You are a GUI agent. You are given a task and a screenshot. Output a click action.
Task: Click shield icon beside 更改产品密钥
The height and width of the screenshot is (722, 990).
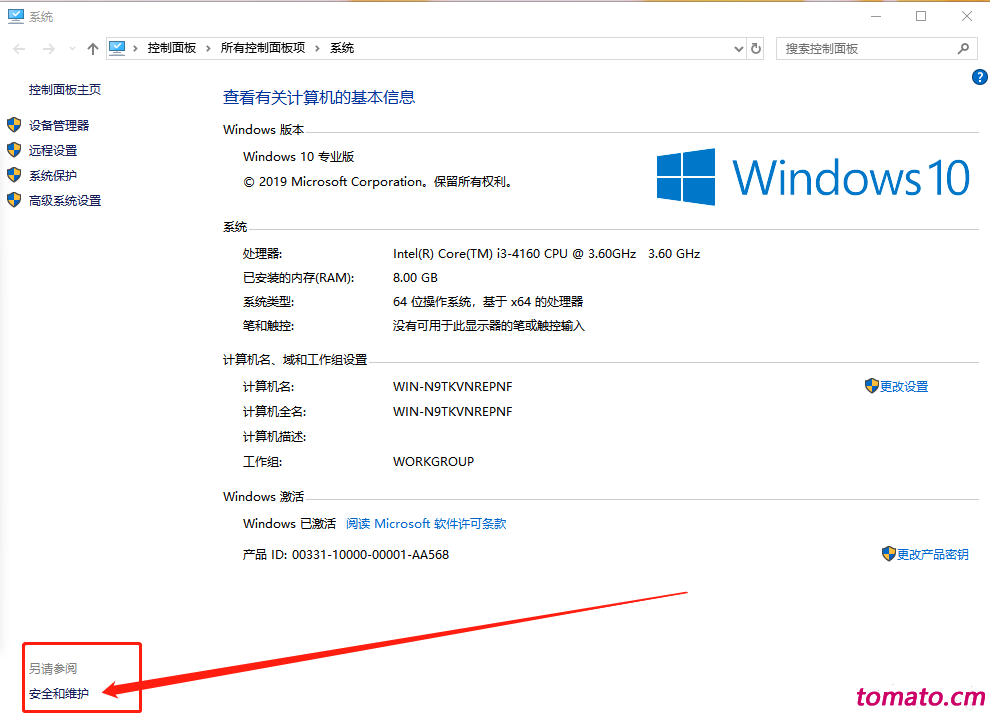point(888,553)
